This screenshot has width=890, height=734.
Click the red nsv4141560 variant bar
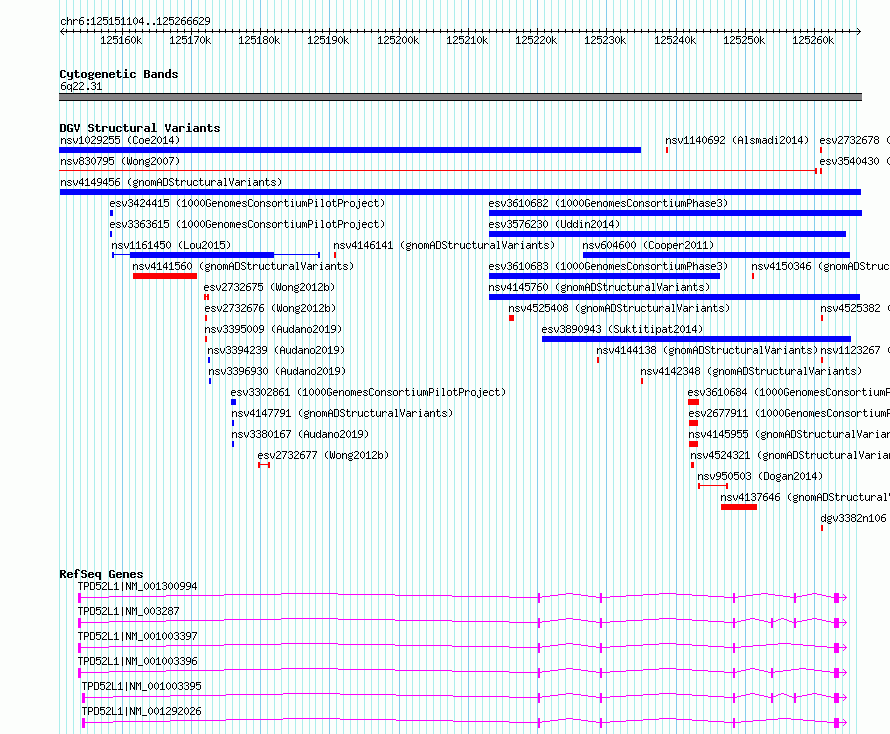coord(165,276)
